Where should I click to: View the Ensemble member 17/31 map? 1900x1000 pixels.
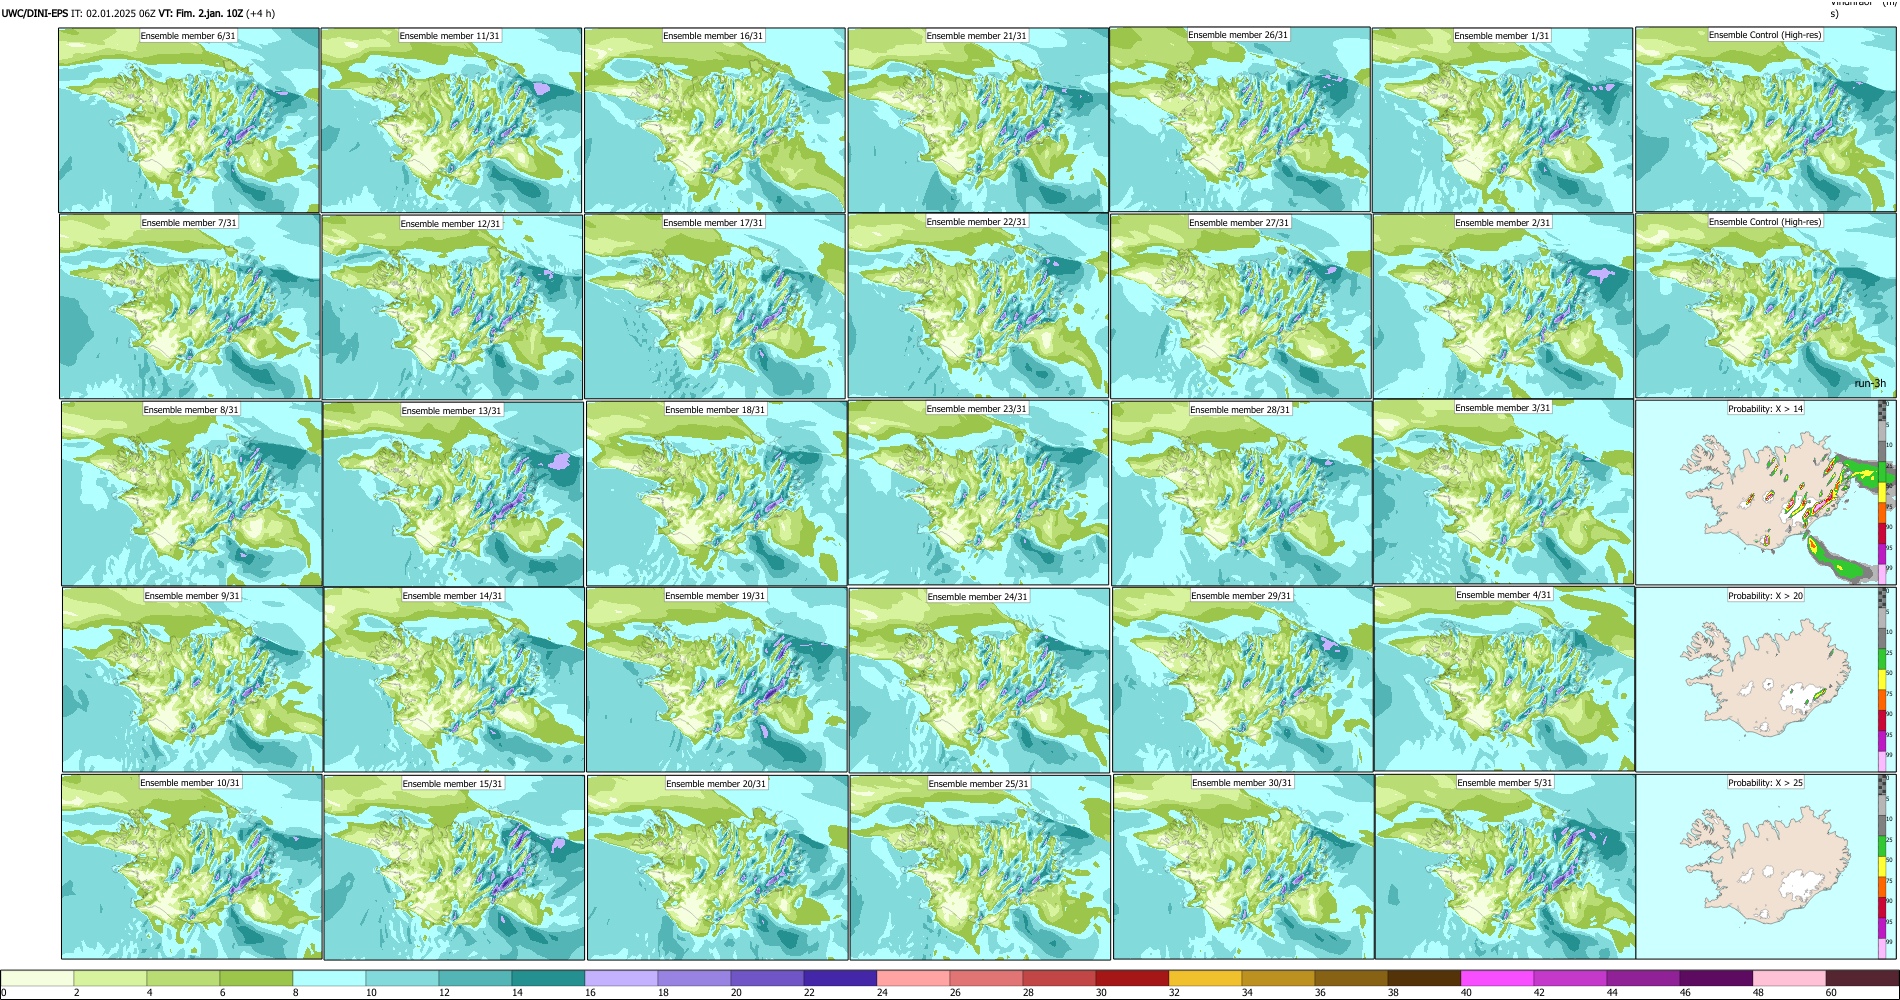tap(715, 307)
